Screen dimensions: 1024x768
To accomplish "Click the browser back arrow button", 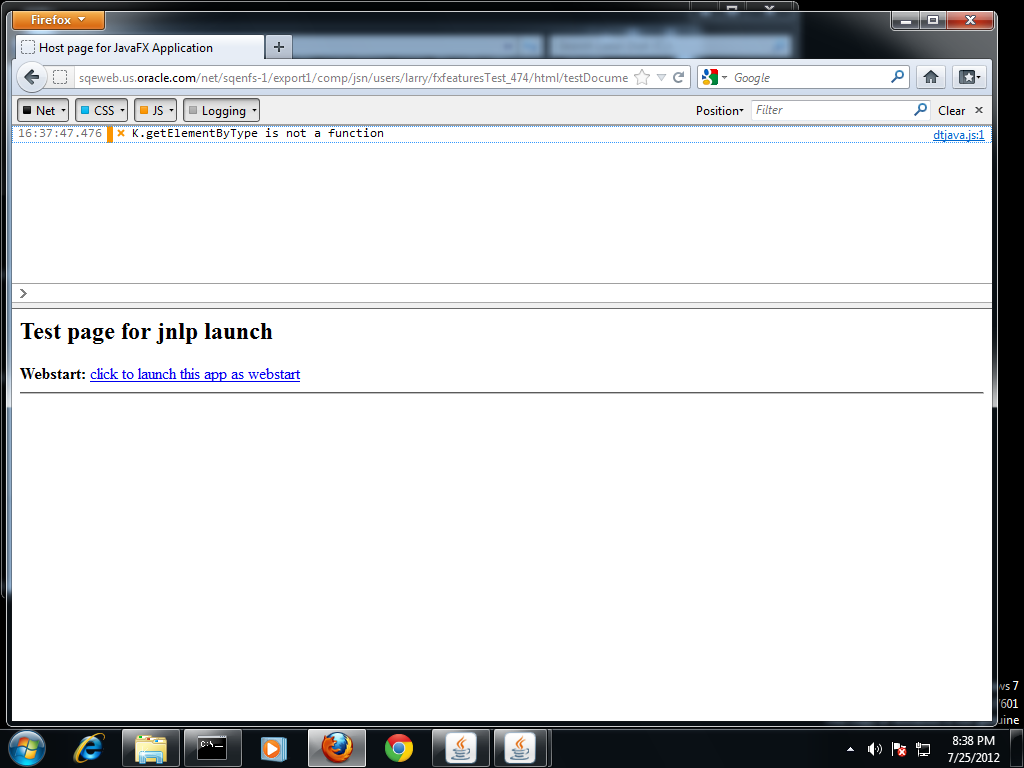I will pyautogui.click(x=31, y=77).
